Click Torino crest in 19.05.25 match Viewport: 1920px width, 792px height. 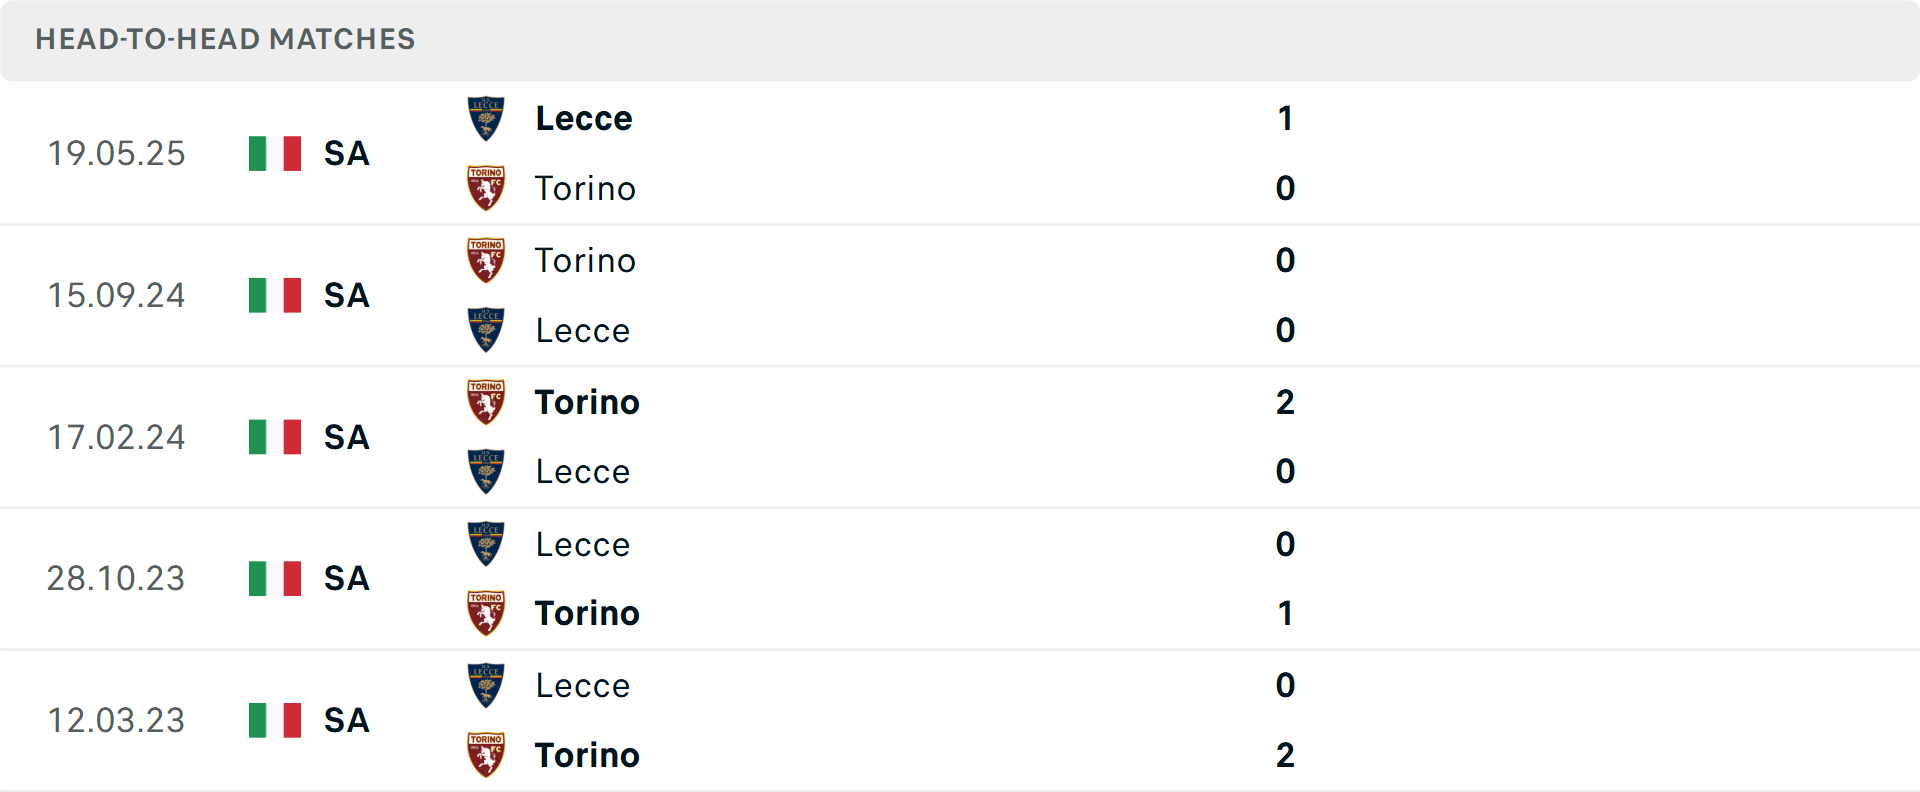(486, 188)
